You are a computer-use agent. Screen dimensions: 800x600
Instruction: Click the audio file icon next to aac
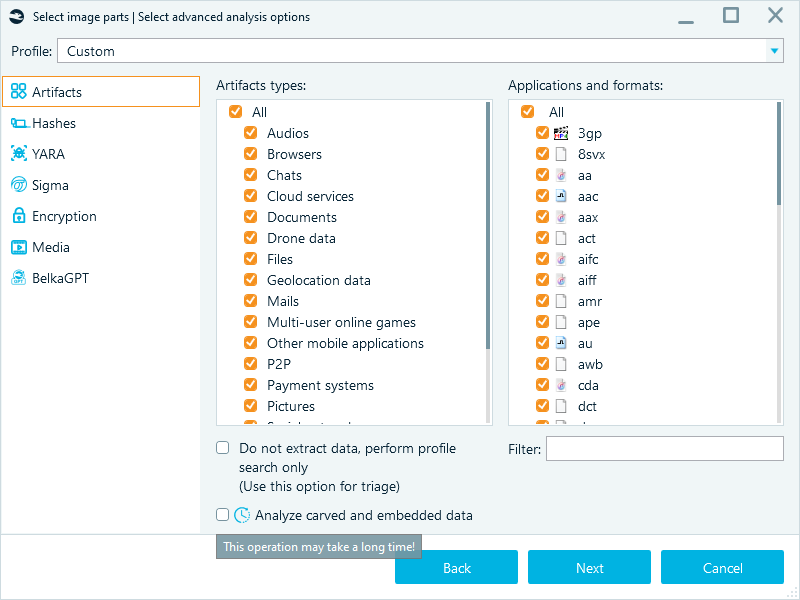[560, 195]
